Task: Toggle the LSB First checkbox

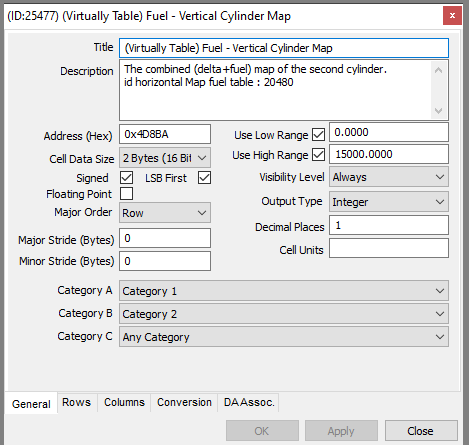Action: tap(204, 178)
